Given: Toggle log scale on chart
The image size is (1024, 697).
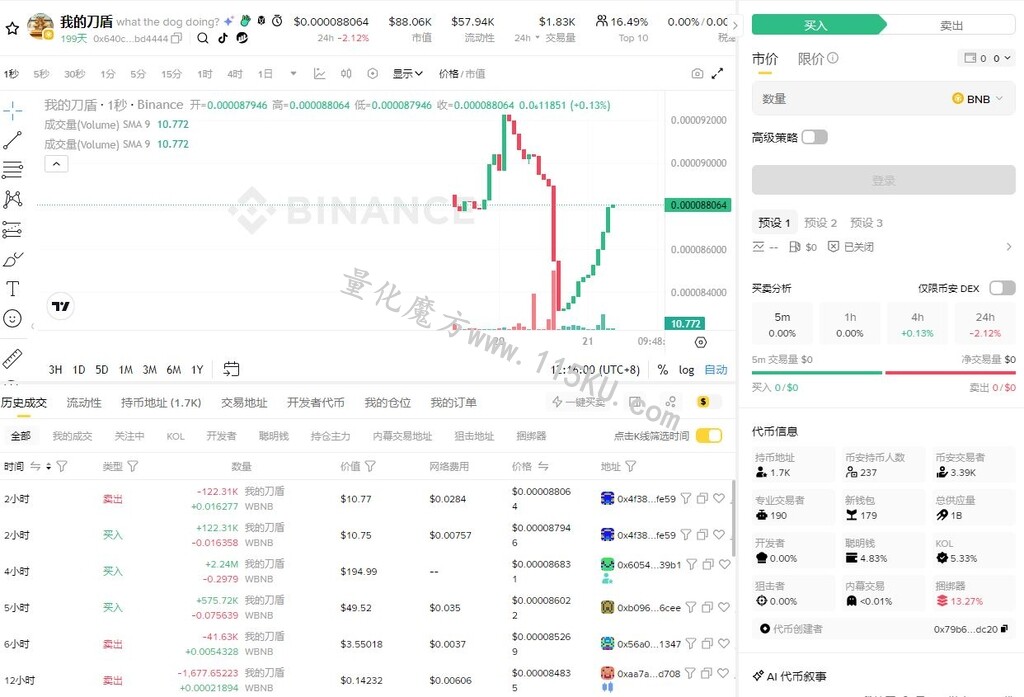Looking at the screenshot, I should coord(686,370).
